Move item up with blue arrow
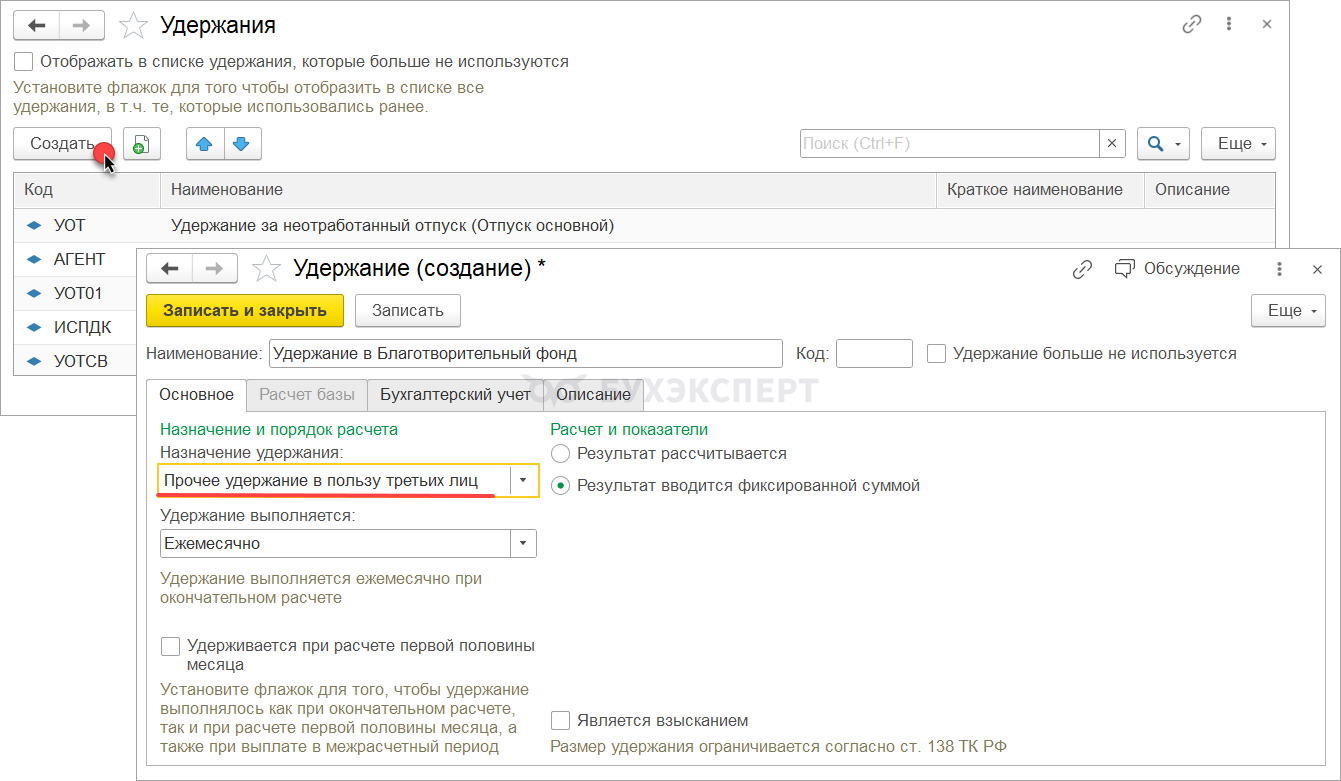Viewport: 1341px width, 781px height. (x=205, y=144)
